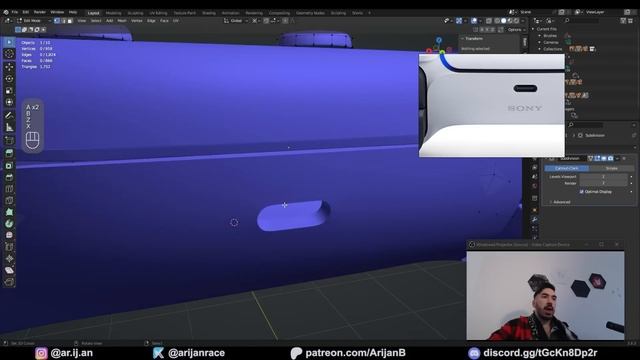Open the Edit Mode dropdown
The height and width of the screenshot is (360, 640).
[x=34, y=20]
